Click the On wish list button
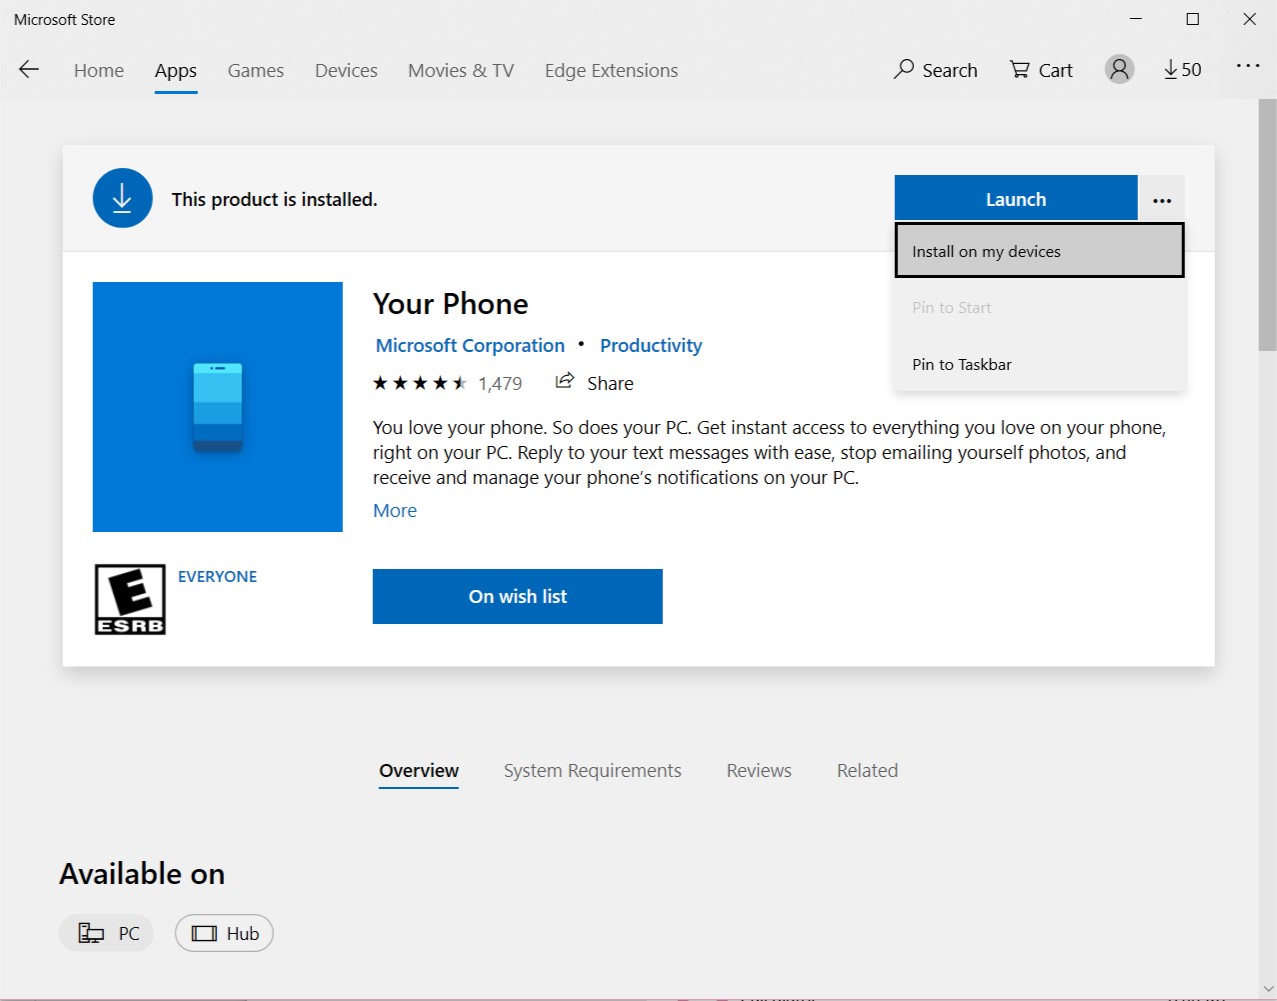The image size is (1277, 1001). pyautogui.click(x=518, y=596)
